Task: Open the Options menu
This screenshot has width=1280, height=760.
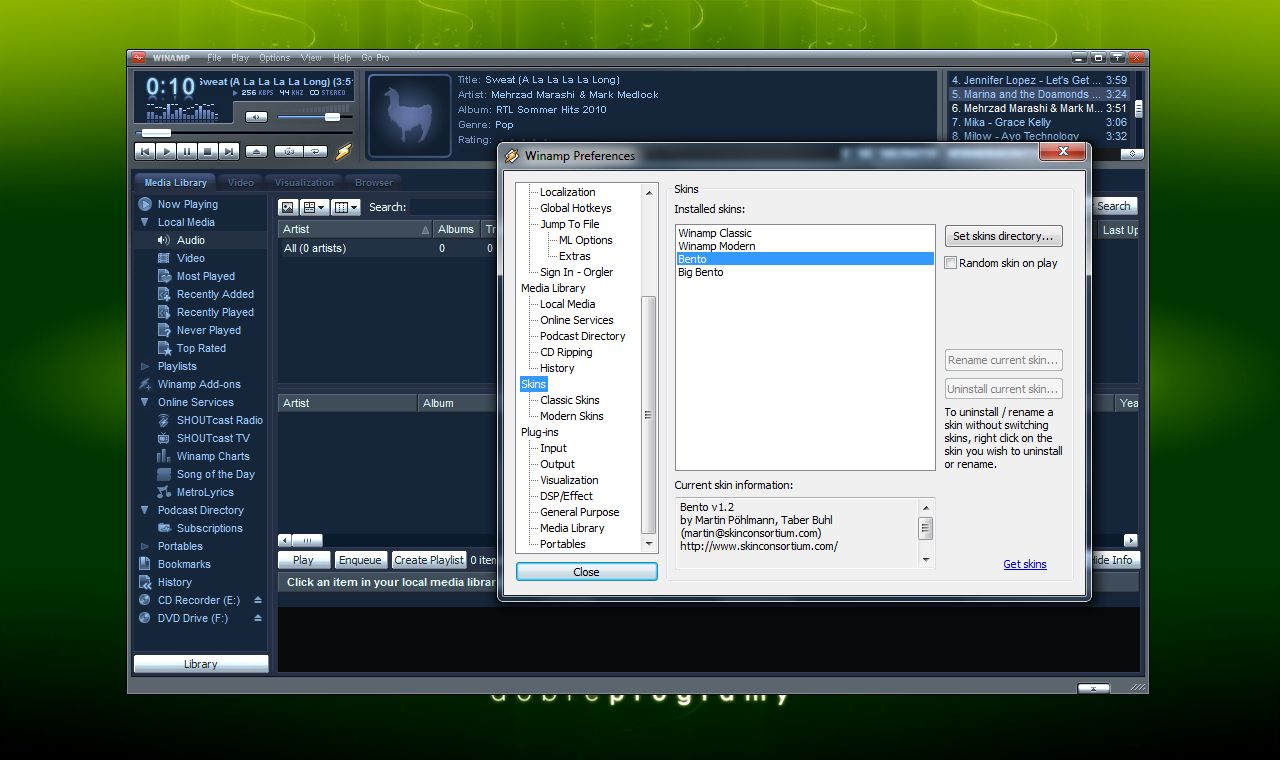Action: (x=275, y=58)
